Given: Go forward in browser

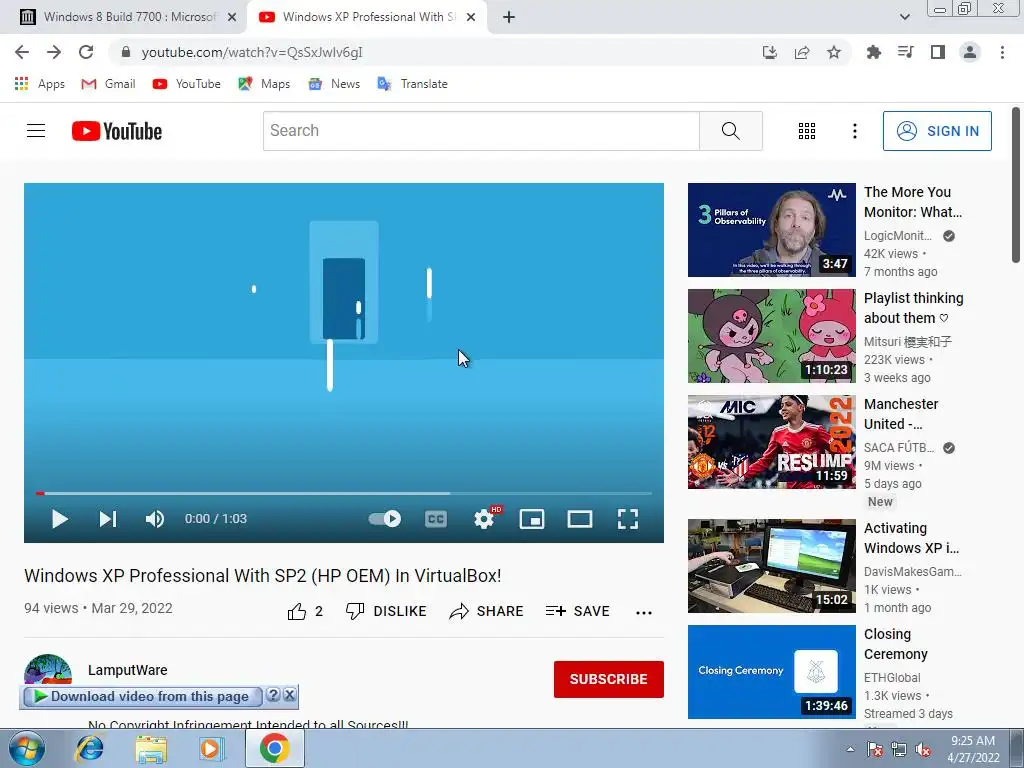Looking at the screenshot, I should coord(54,52).
